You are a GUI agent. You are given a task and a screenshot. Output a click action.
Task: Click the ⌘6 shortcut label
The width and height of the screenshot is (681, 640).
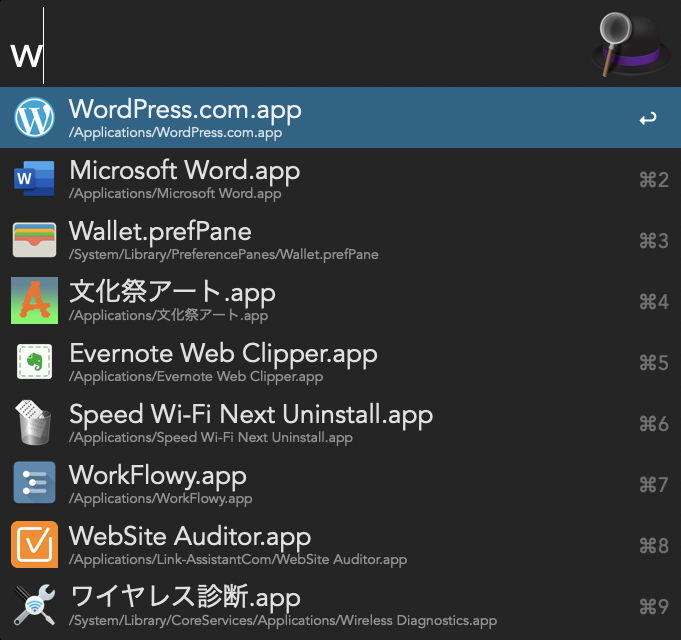coord(654,424)
